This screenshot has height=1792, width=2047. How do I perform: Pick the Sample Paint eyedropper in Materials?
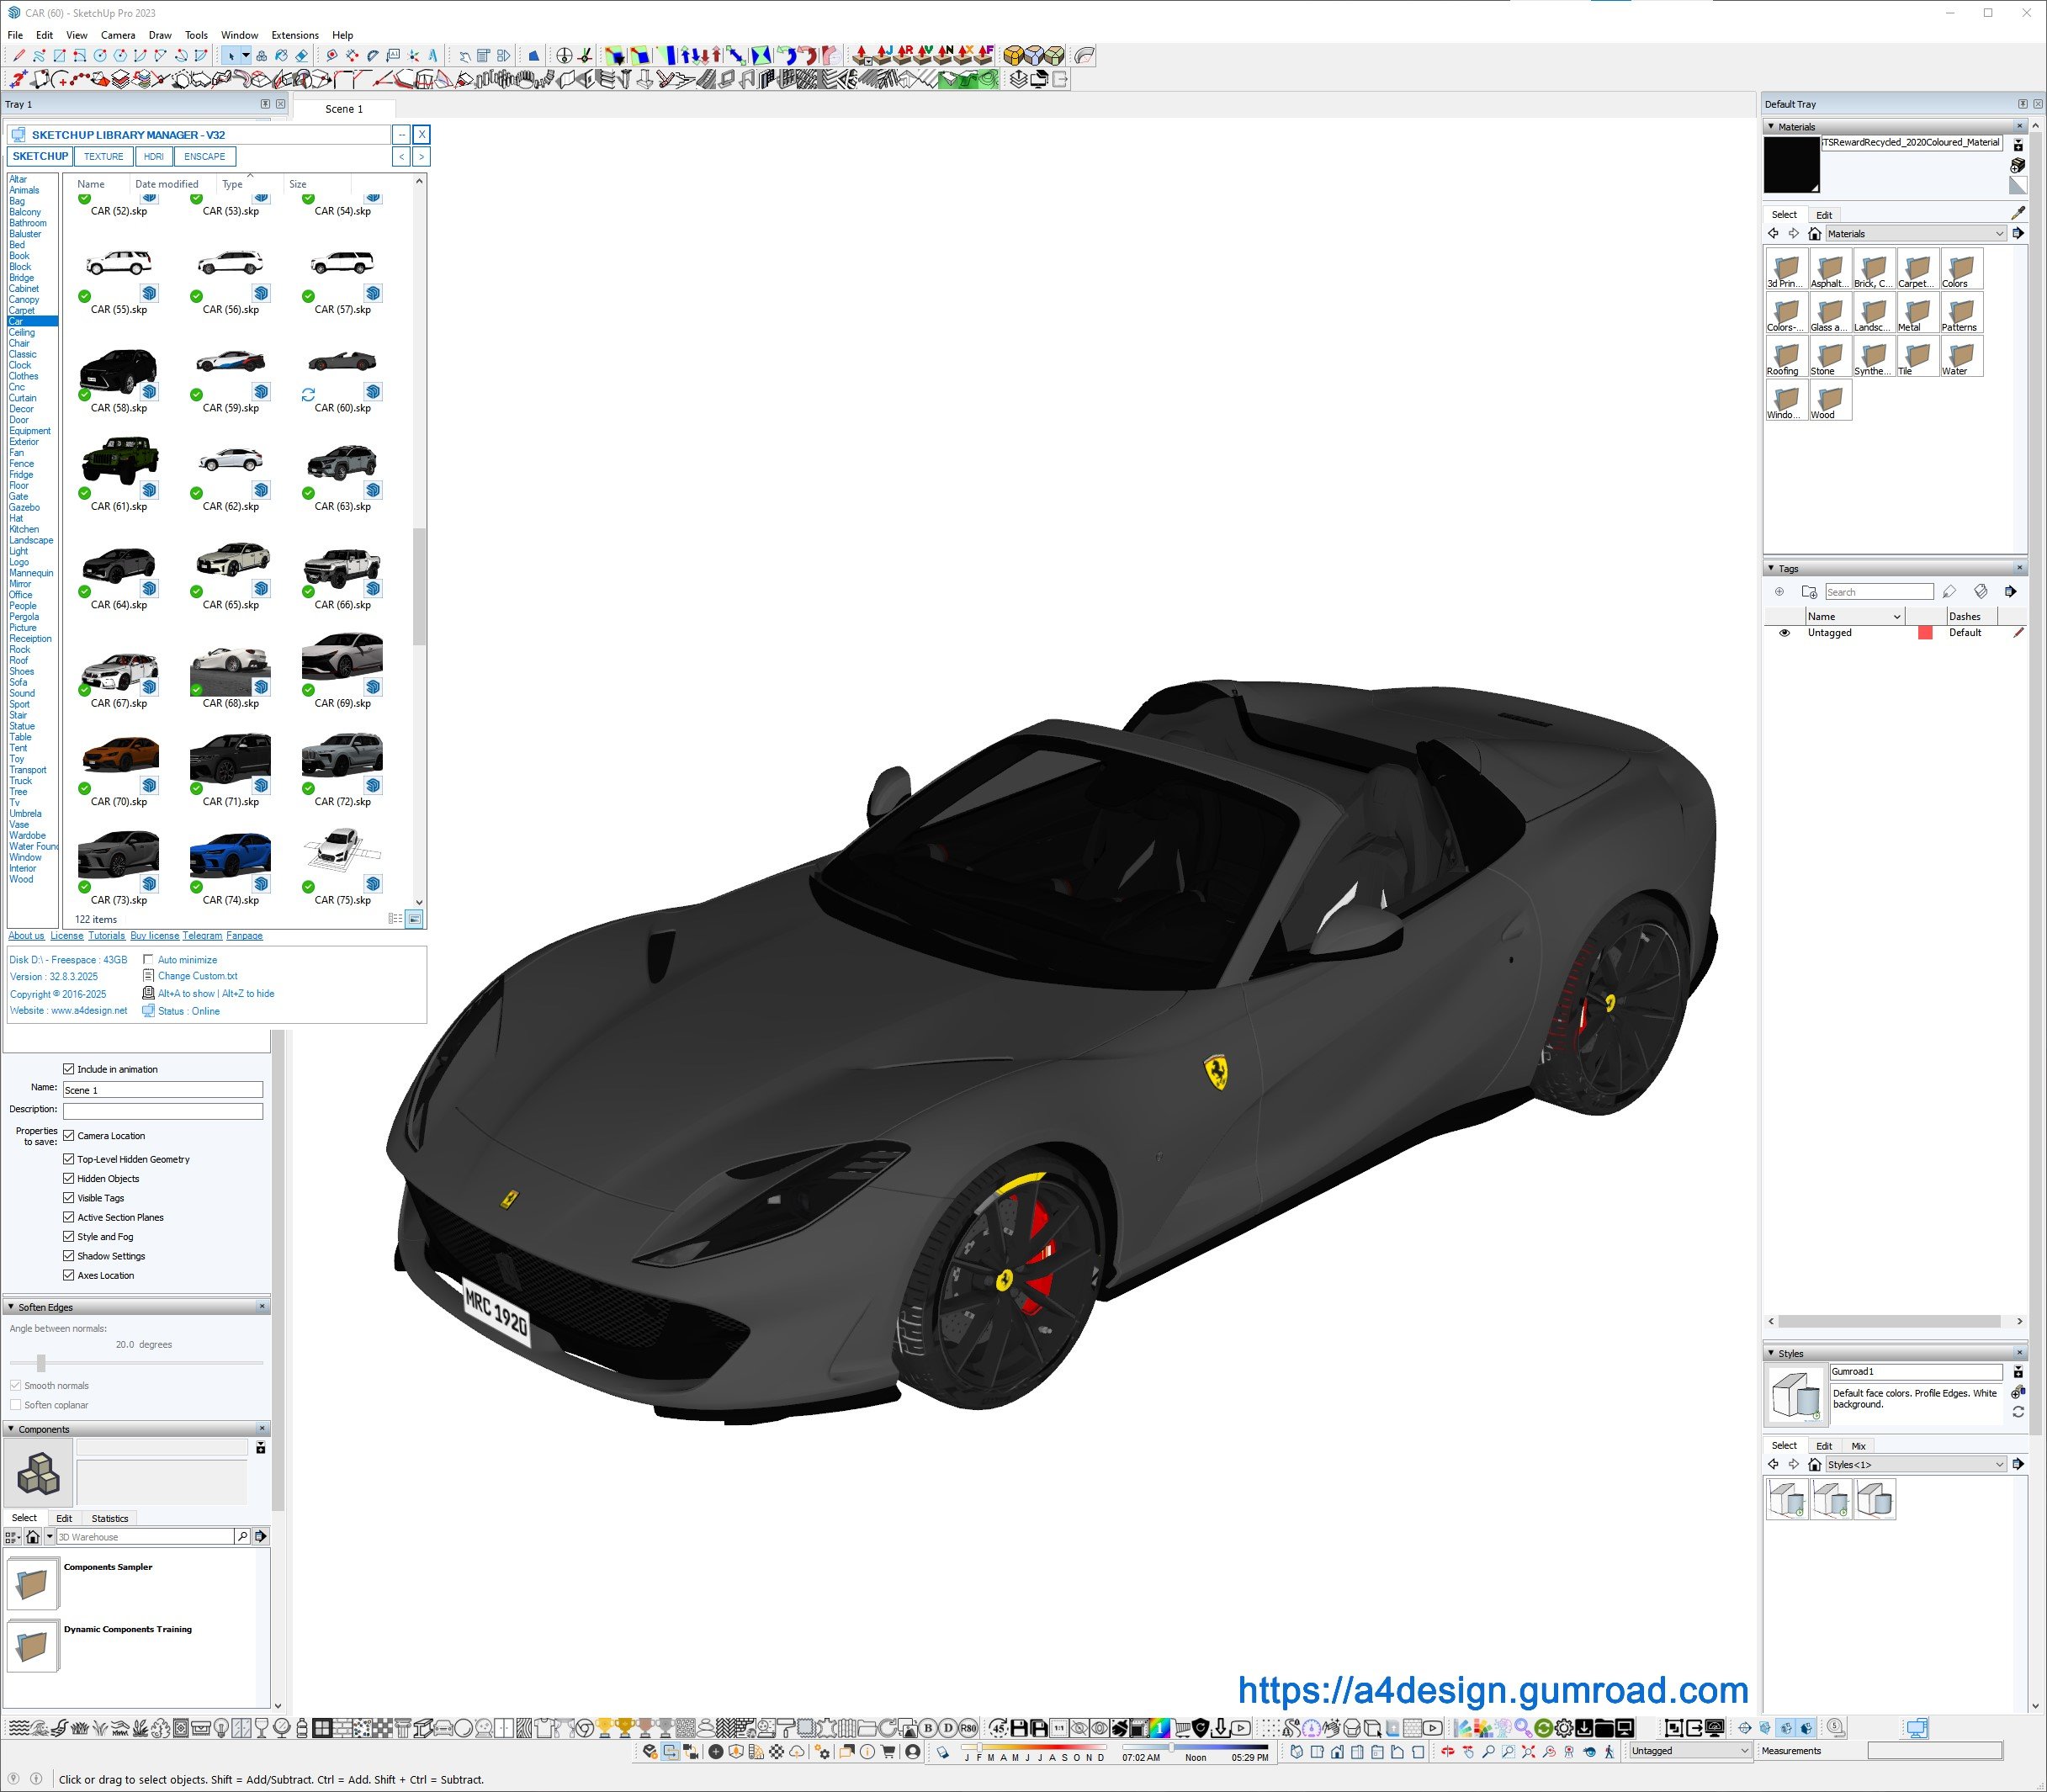coord(2017,213)
